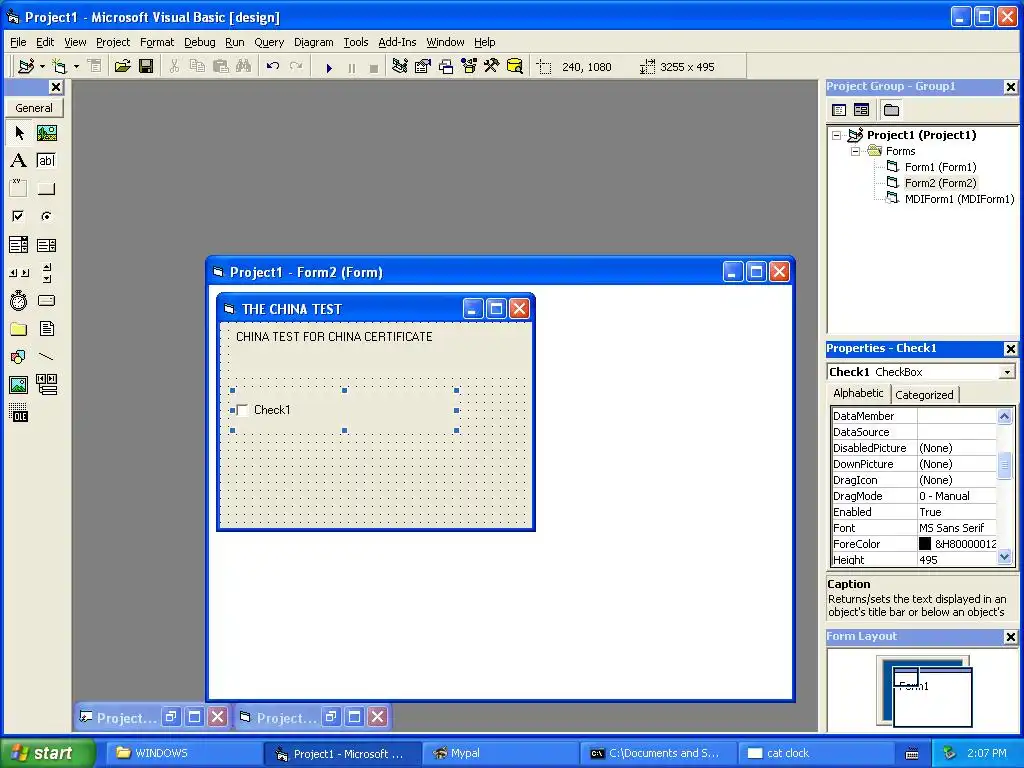Open the File menu
1024x768 pixels.
pyautogui.click(x=18, y=42)
